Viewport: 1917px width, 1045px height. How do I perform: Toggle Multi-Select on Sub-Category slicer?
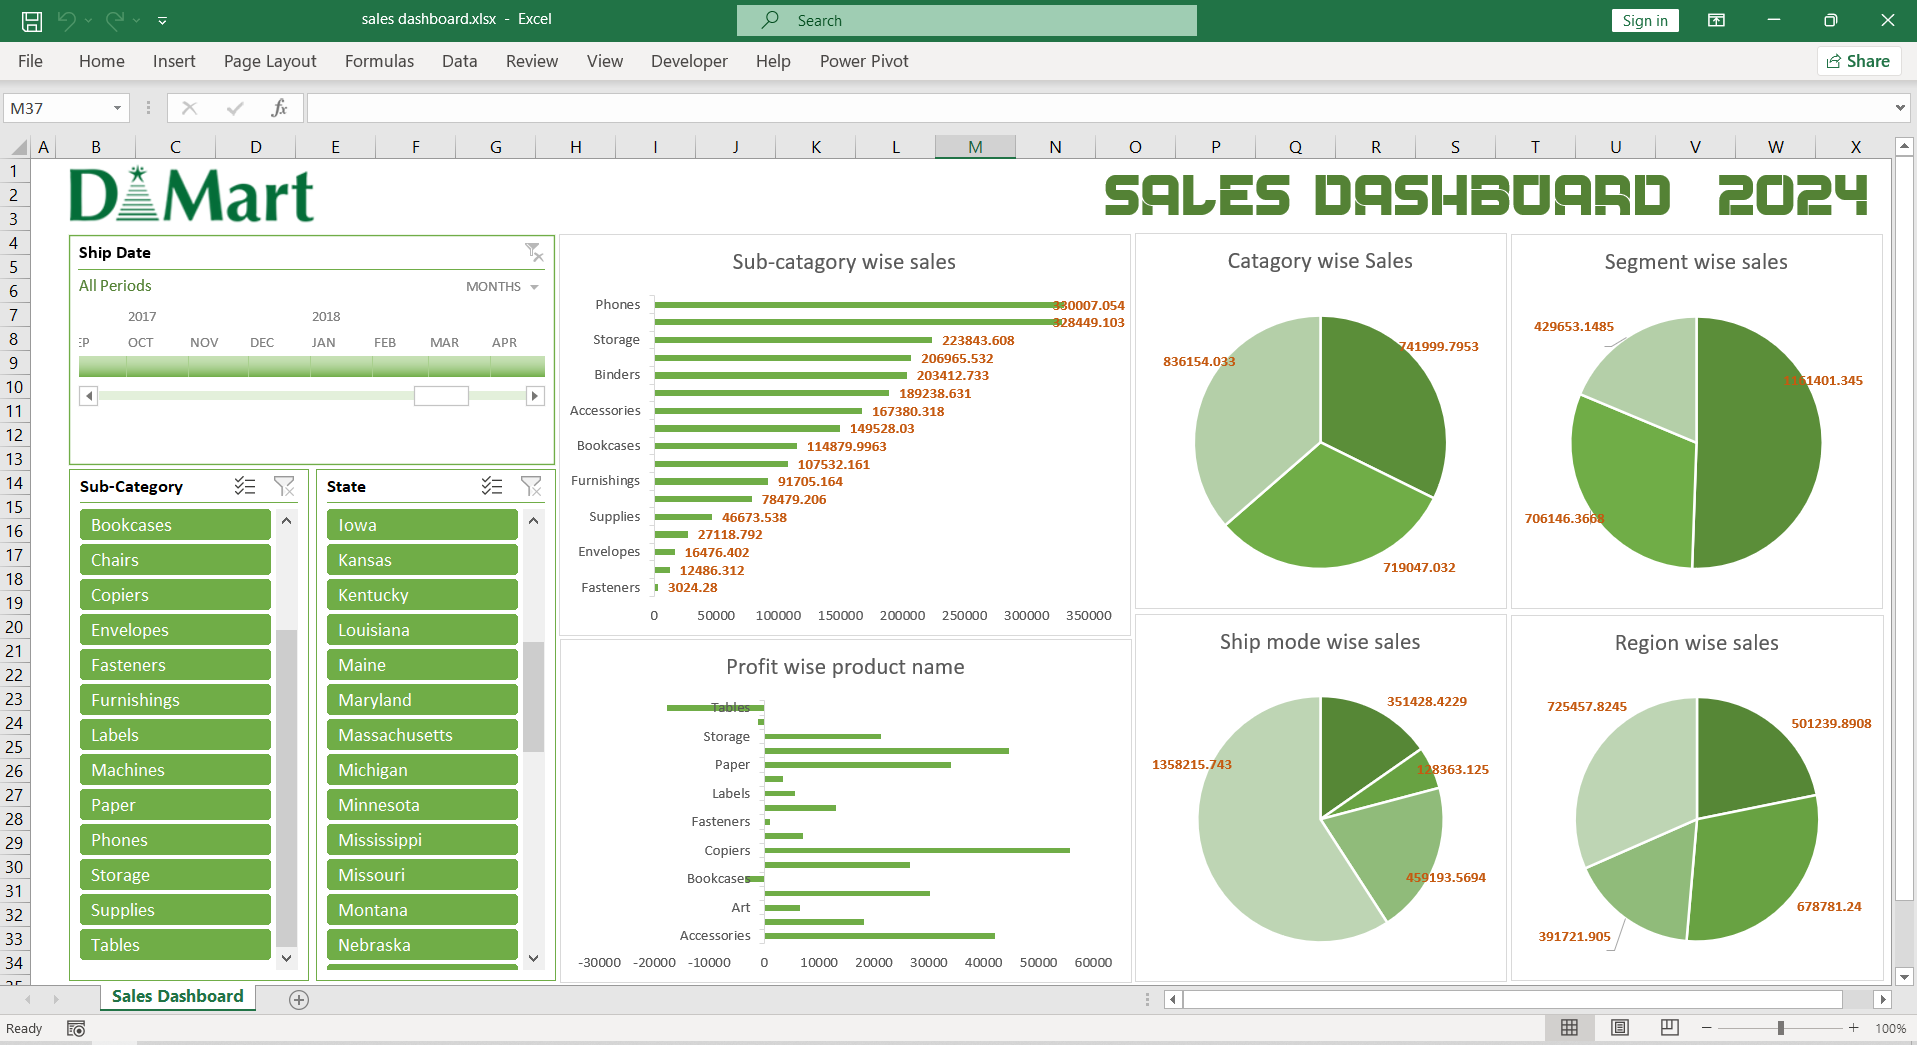[245, 486]
